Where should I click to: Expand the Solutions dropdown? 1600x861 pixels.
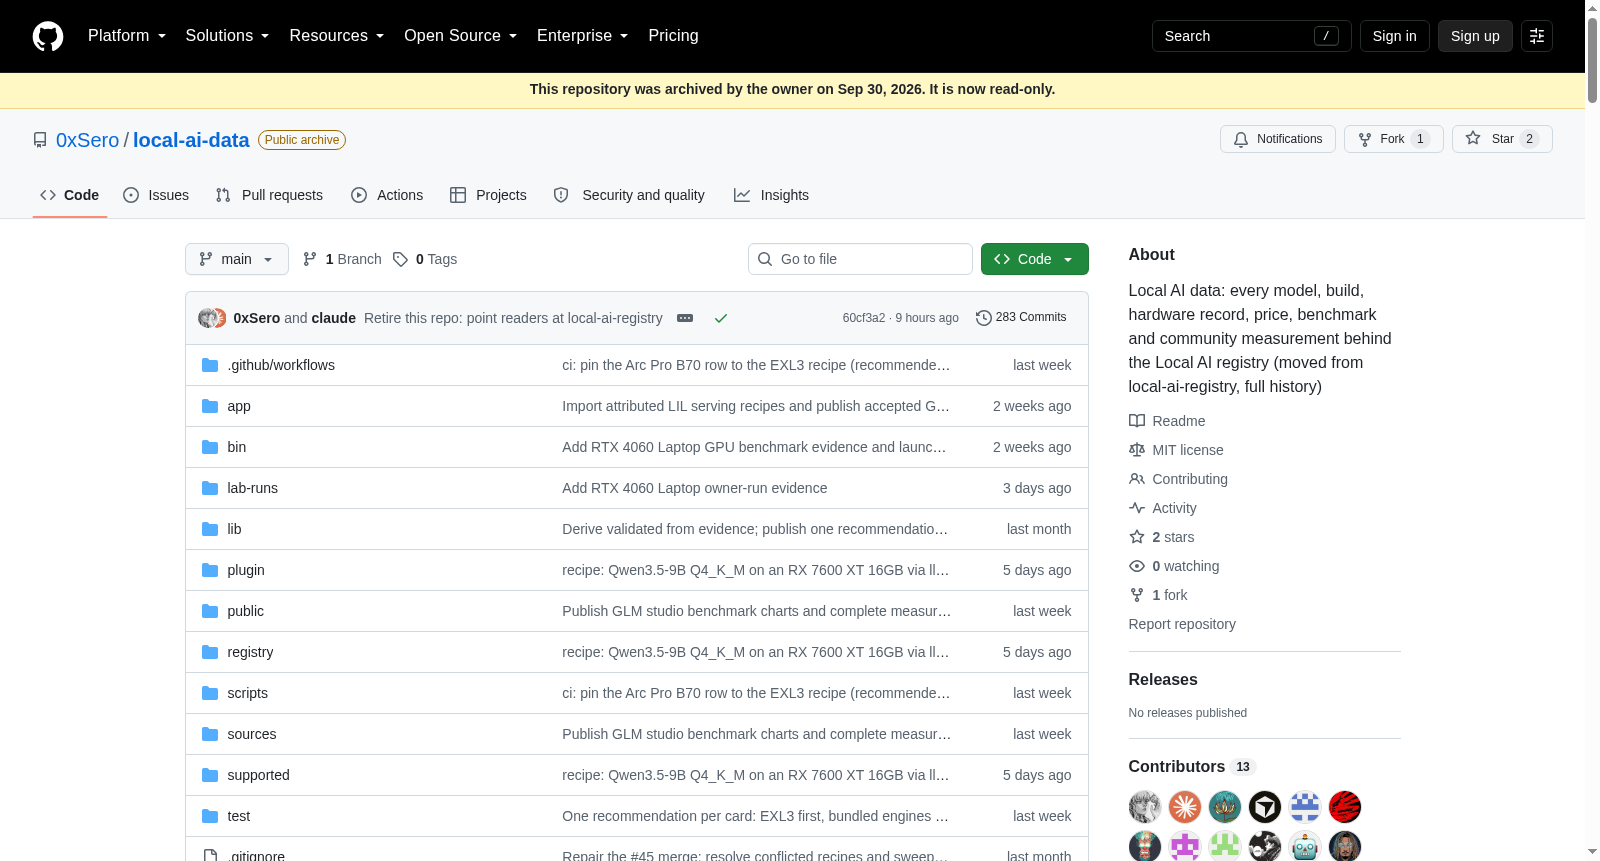(227, 36)
